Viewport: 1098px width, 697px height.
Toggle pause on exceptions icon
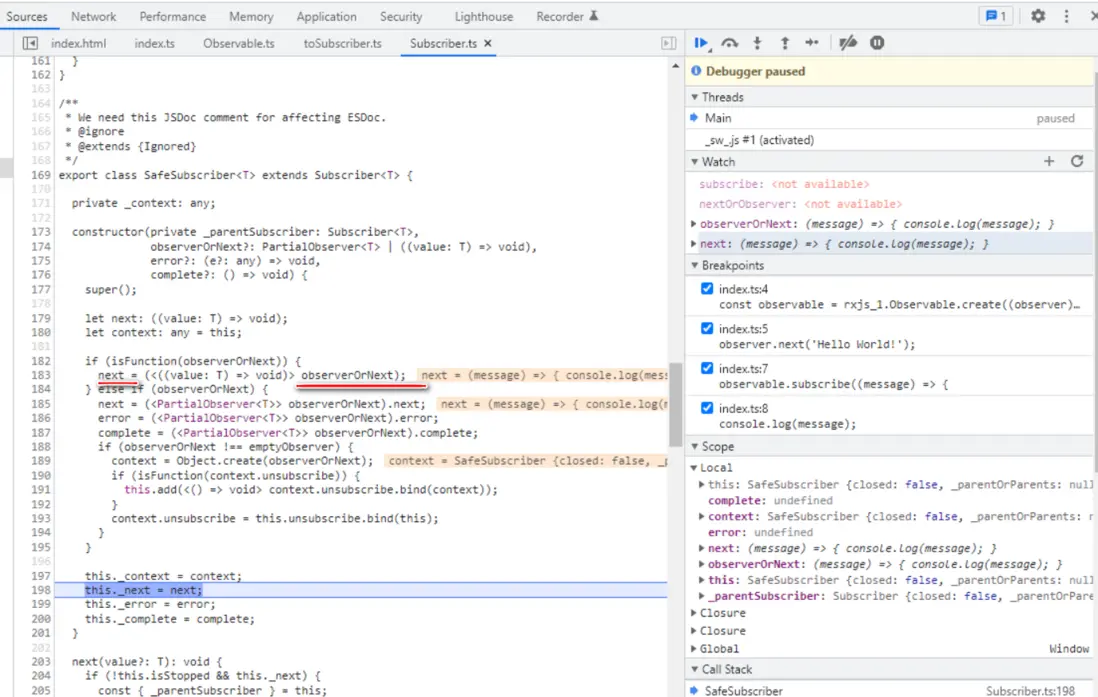point(877,43)
